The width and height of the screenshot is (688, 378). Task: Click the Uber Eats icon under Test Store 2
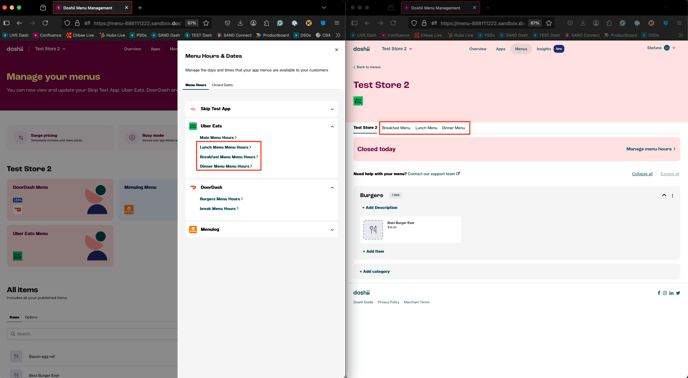pyautogui.click(x=358, y=101)
